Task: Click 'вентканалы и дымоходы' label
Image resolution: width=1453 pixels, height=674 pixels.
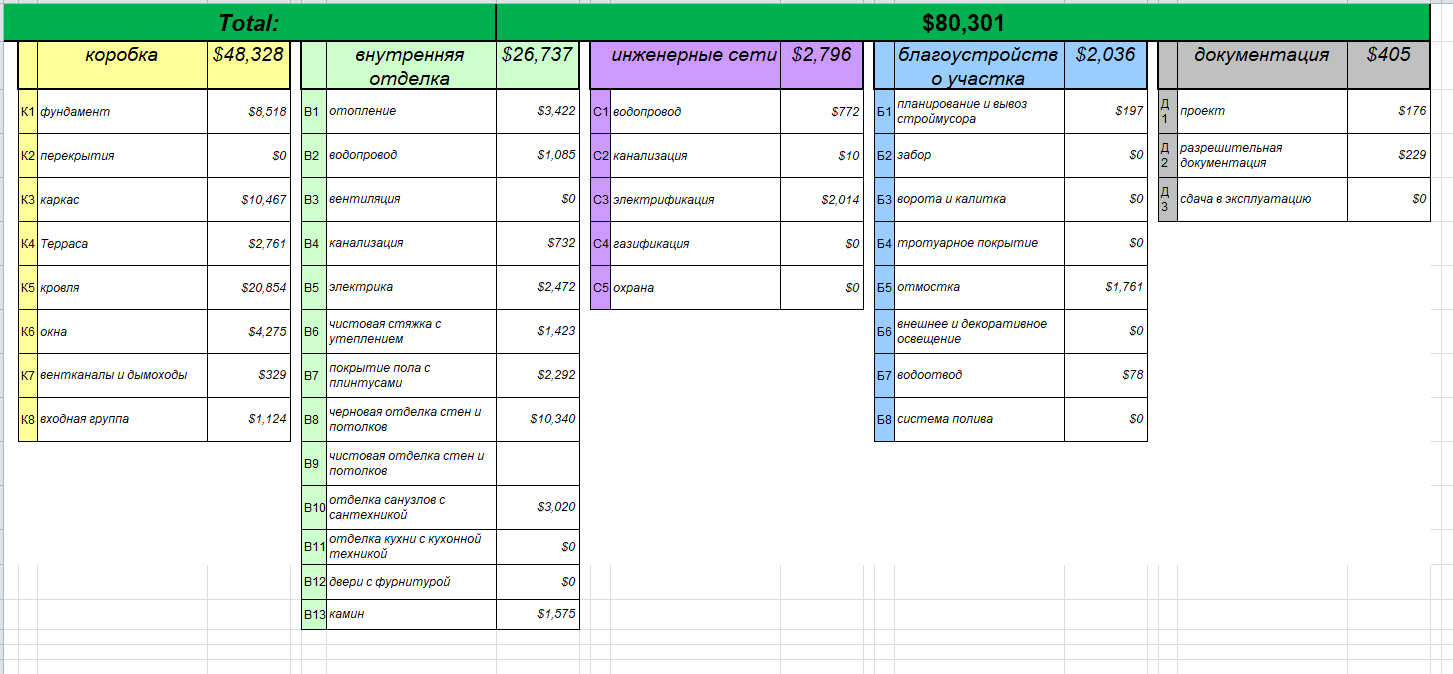Action: [122, 376]
